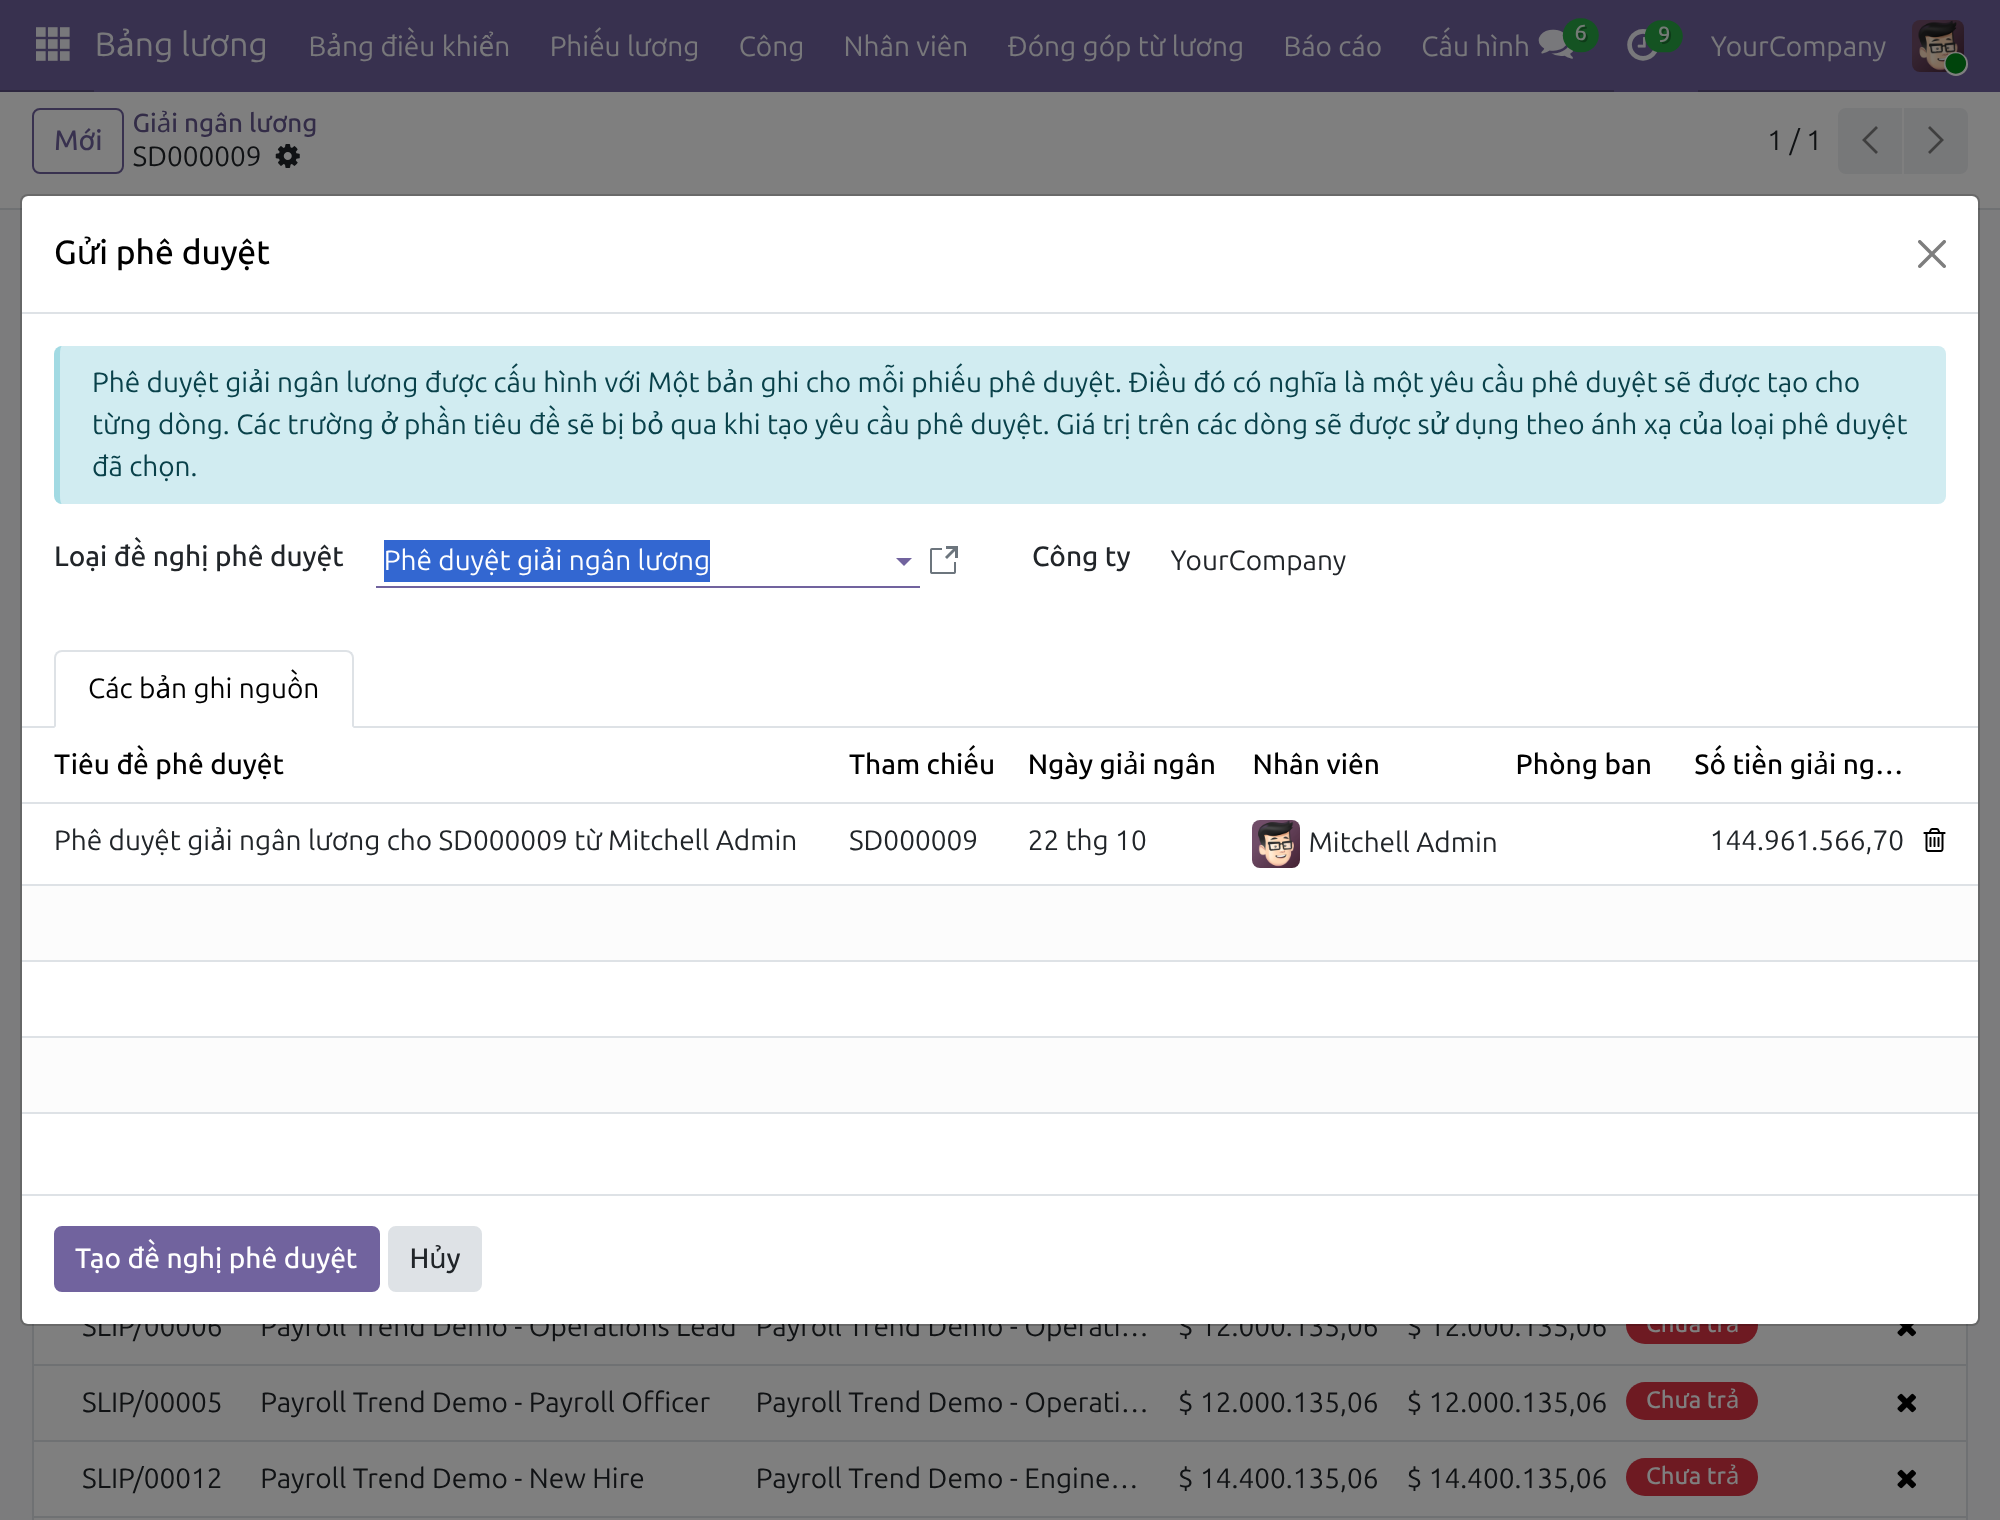
Task: Click the Hủy button
Action: (435, 1259)
